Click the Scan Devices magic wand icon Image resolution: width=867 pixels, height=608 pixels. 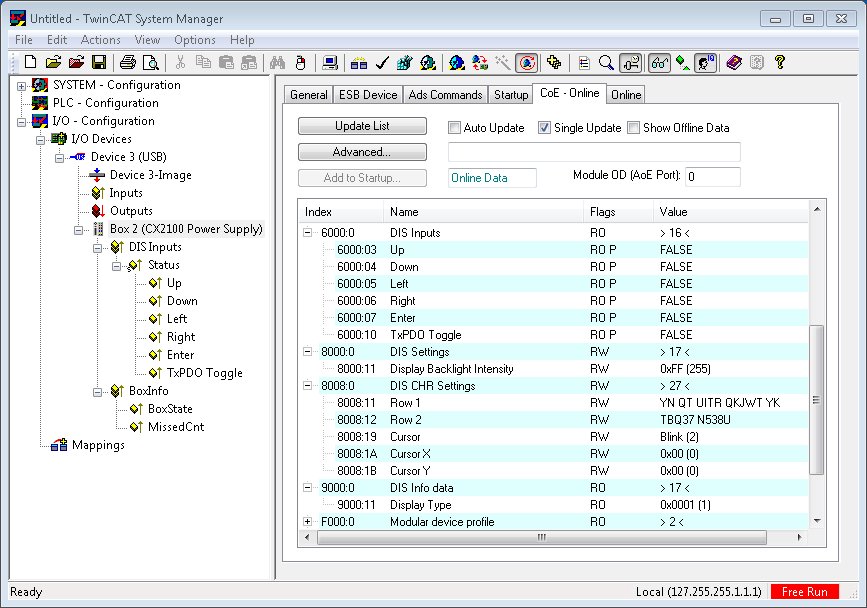tap(503, 62)
